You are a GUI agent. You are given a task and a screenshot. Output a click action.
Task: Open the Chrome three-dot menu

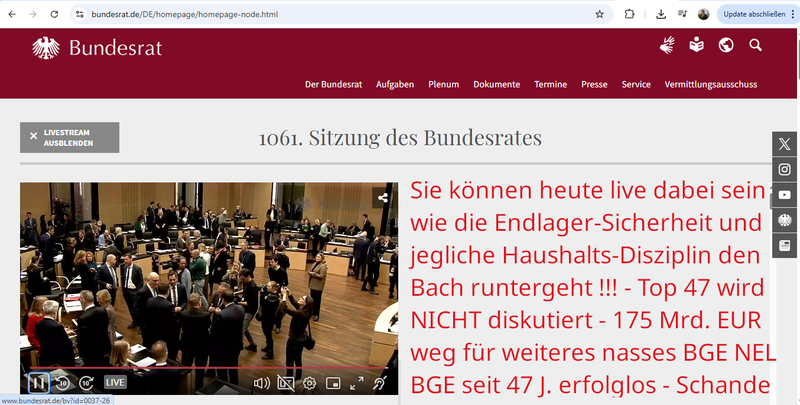[x=788, y=14]
